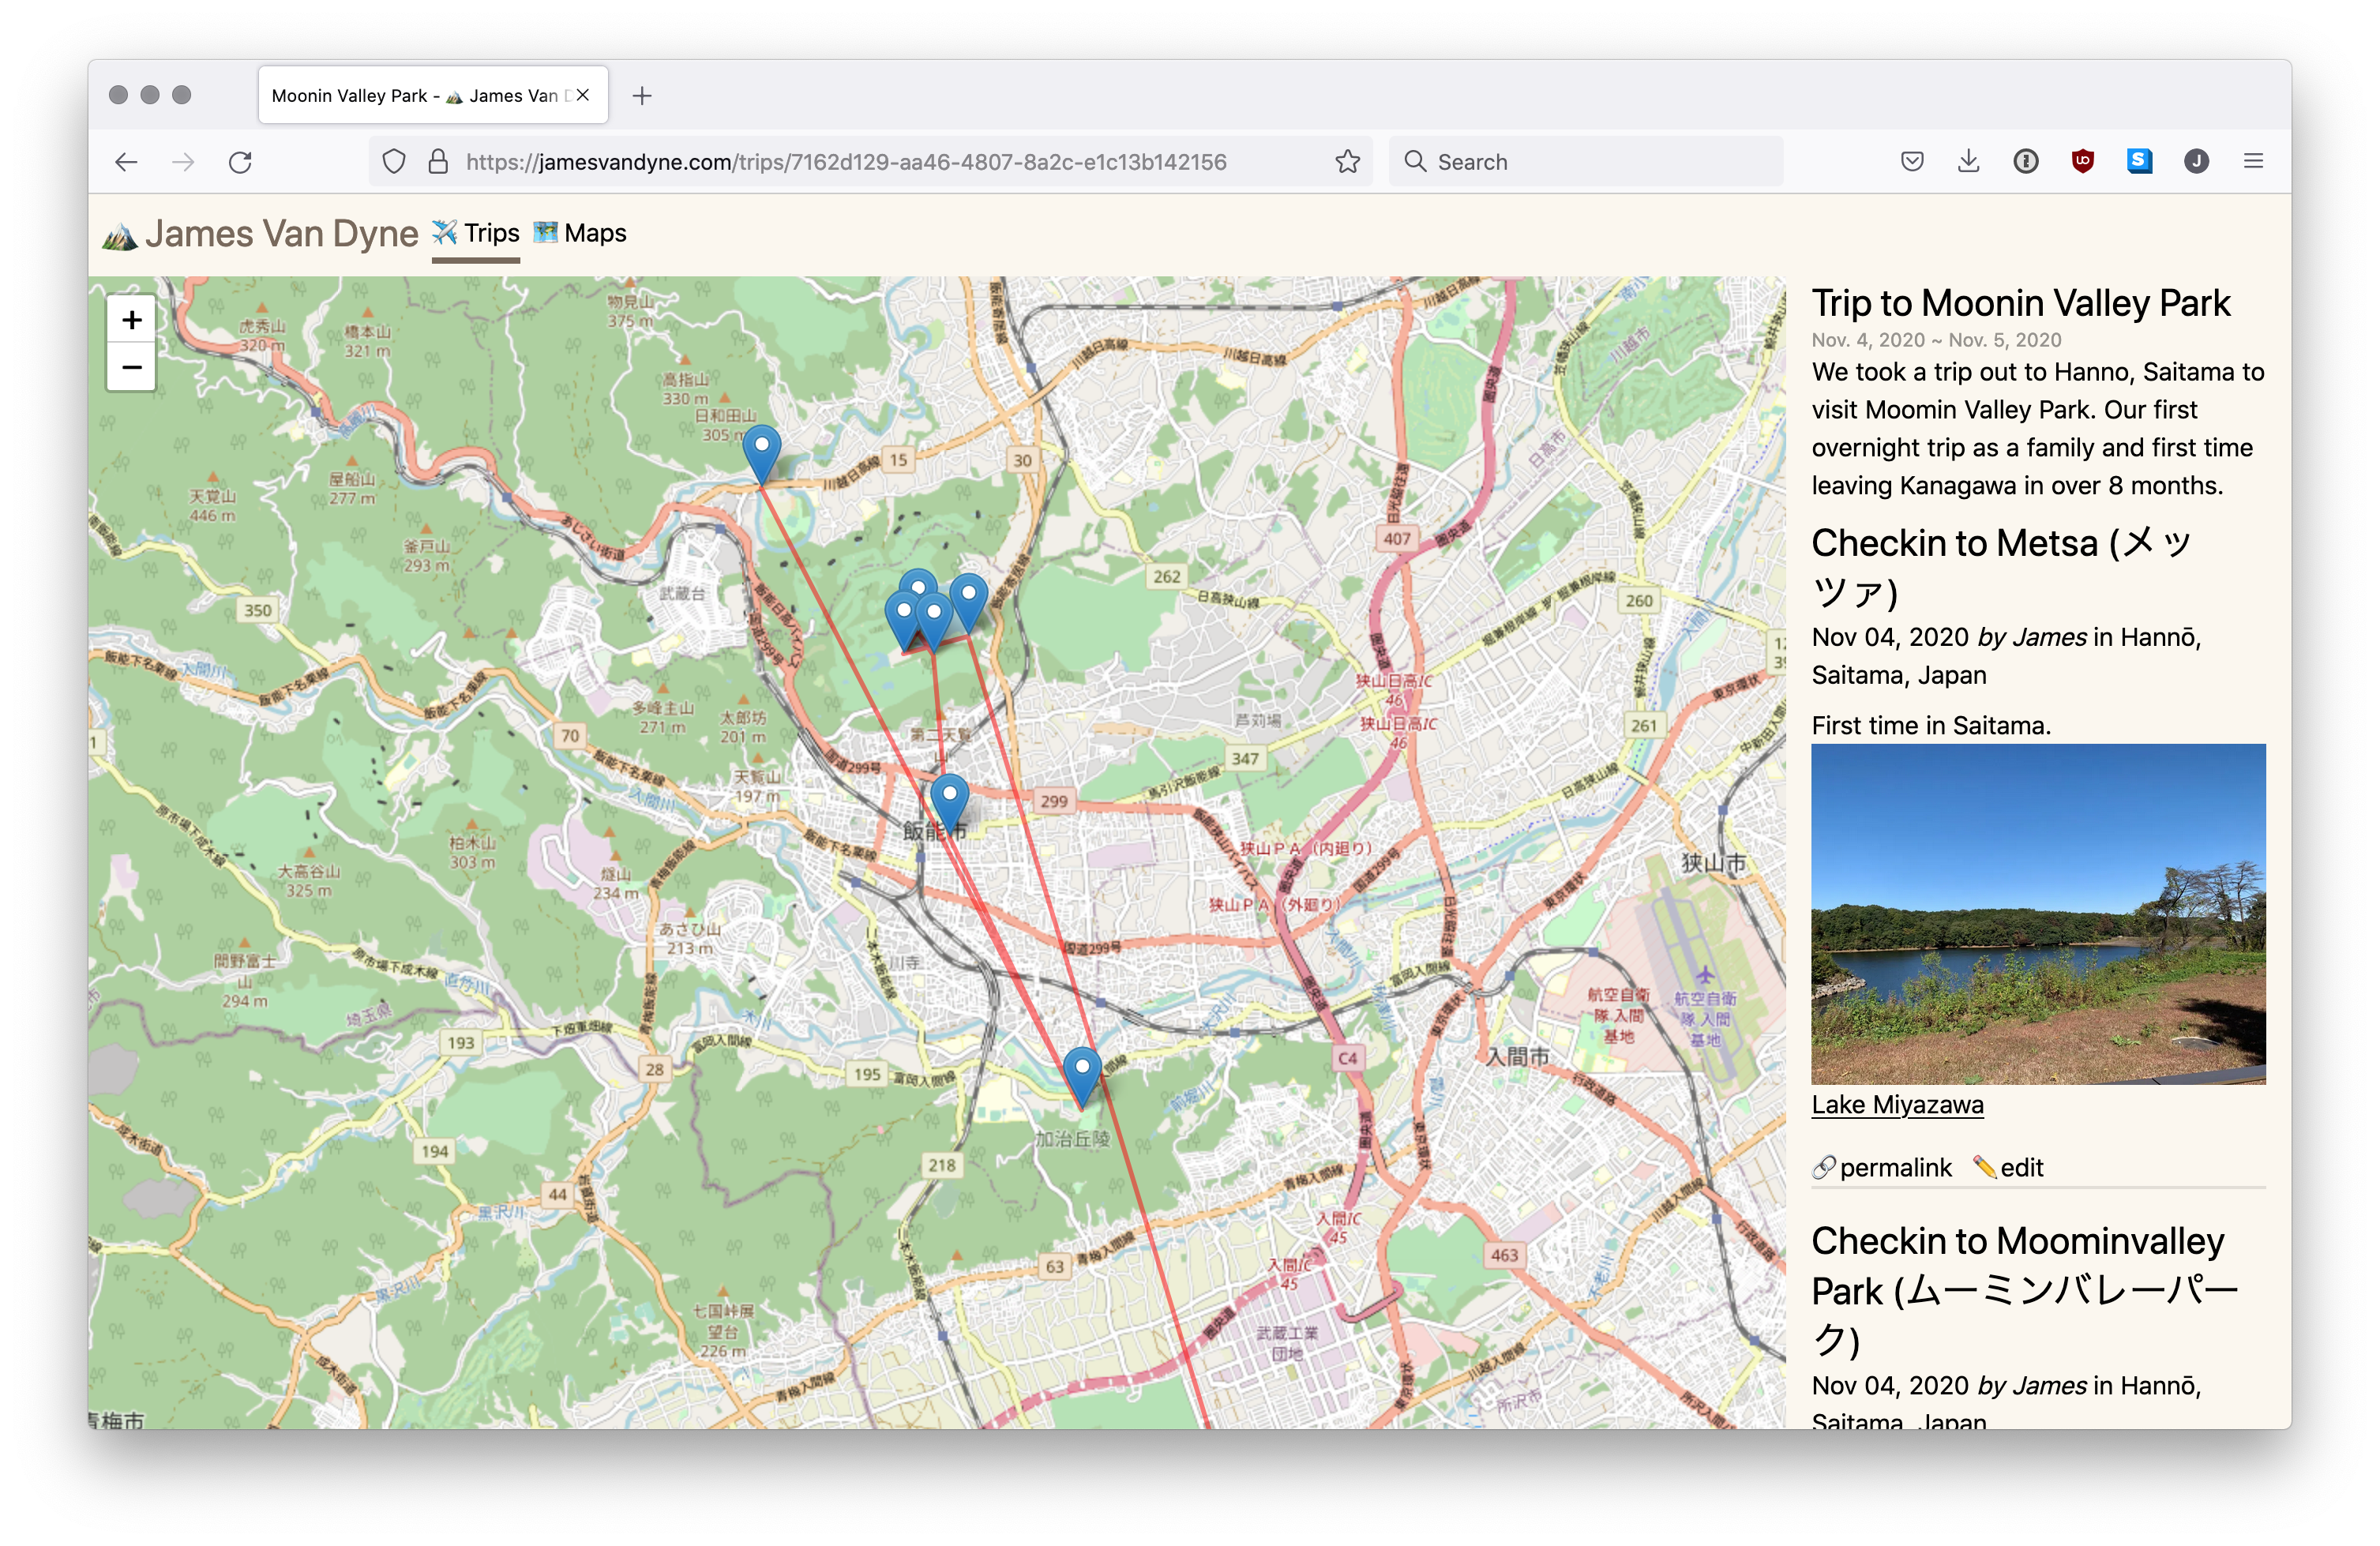2380x1546 pixels.
Task: Open a new browser tab
Action: 642,96
